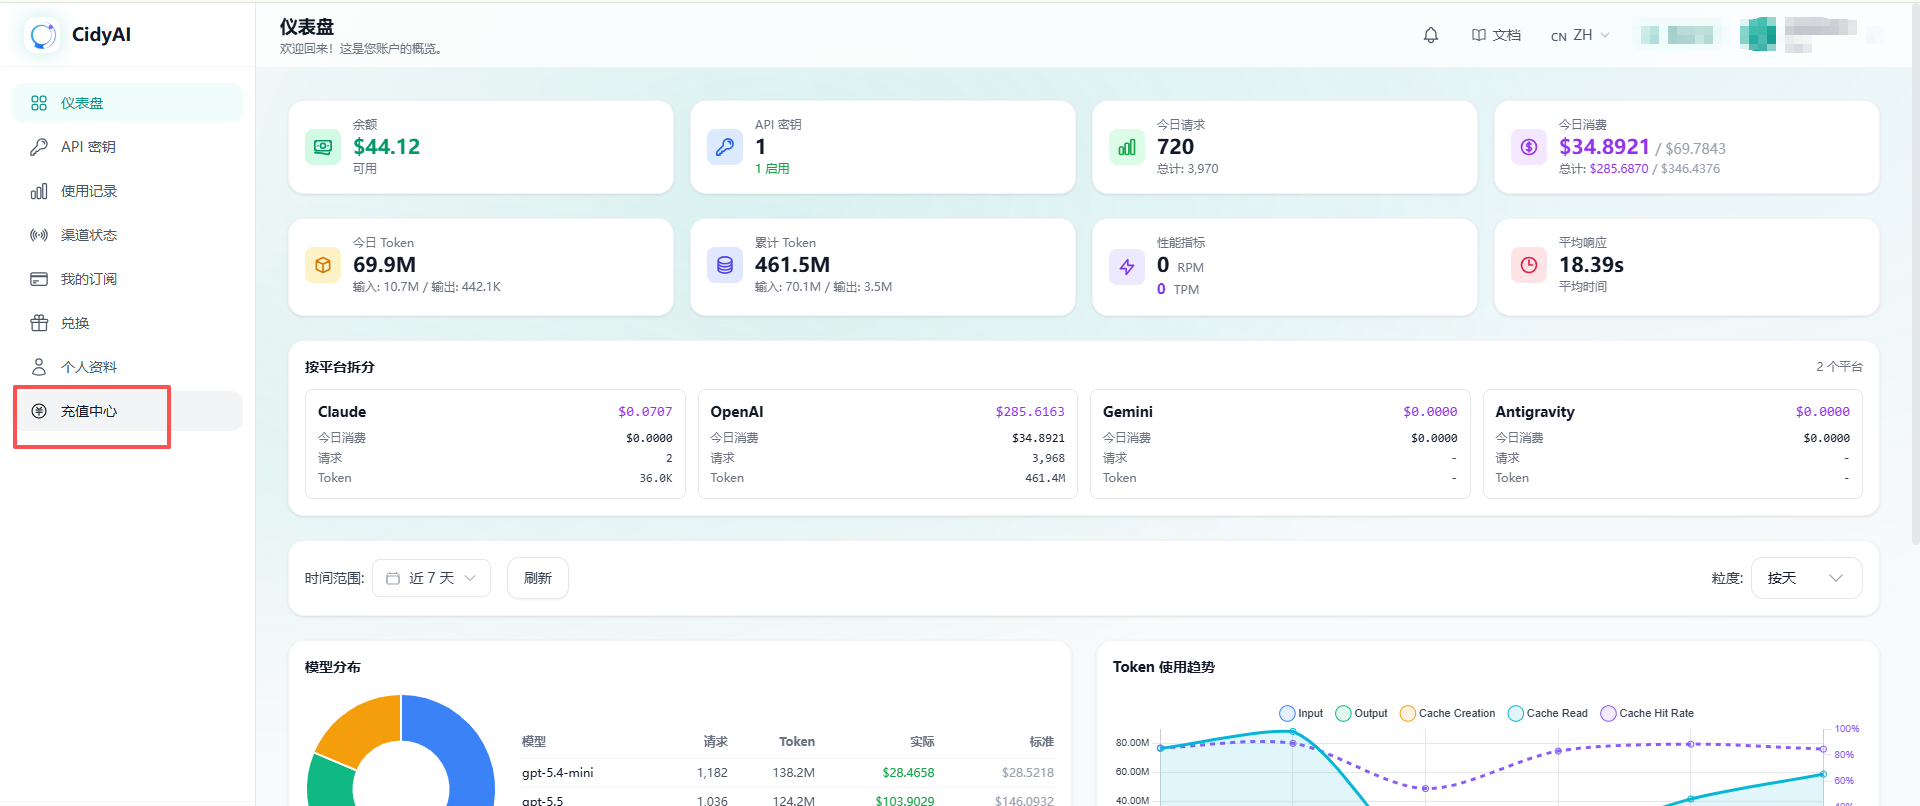The image size is (1920, 806).
Task: Click the $285.6163 total on OpenAI card
Action: (x=1030, y=412)
